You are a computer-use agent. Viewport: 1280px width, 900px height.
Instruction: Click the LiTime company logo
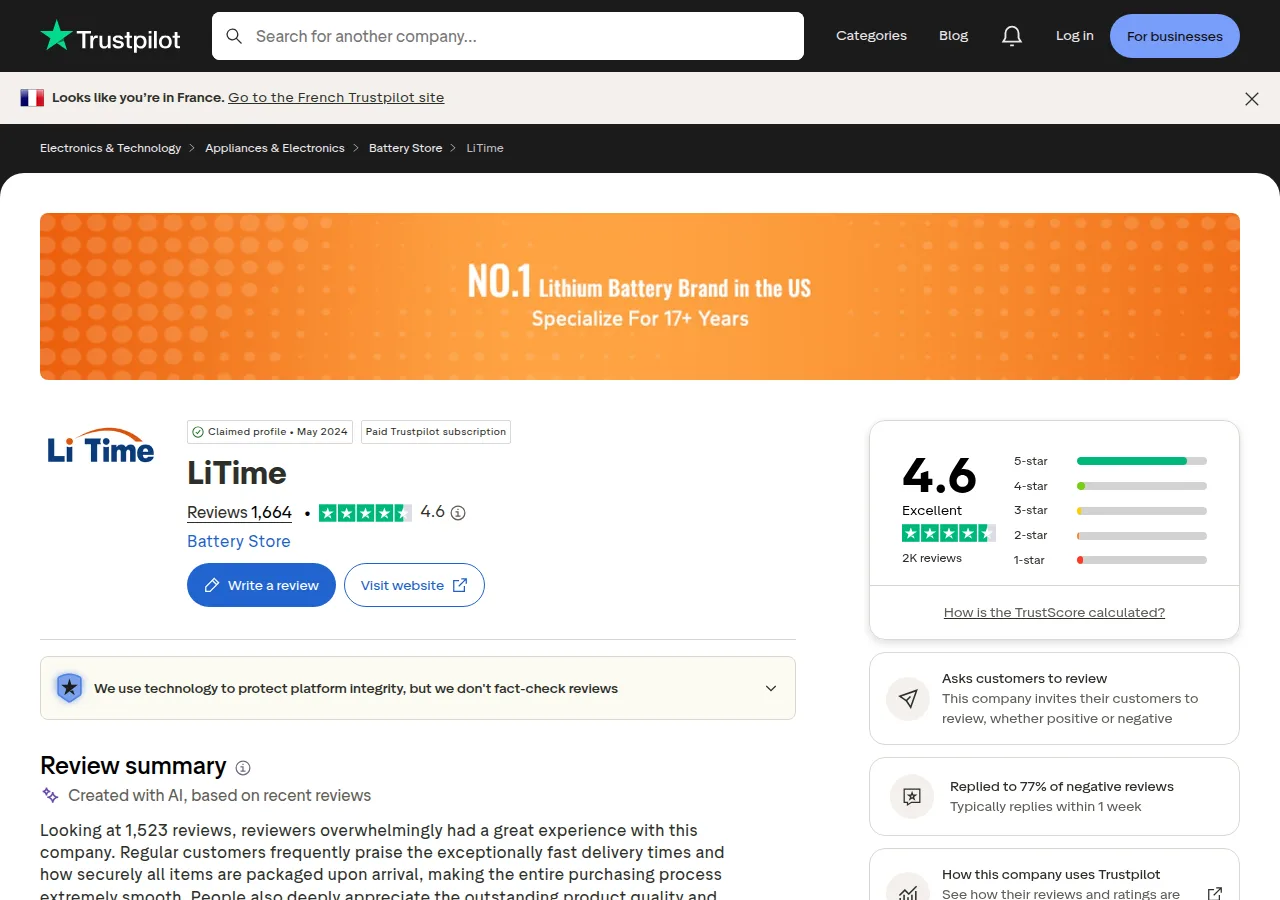[x=101, y=446]
